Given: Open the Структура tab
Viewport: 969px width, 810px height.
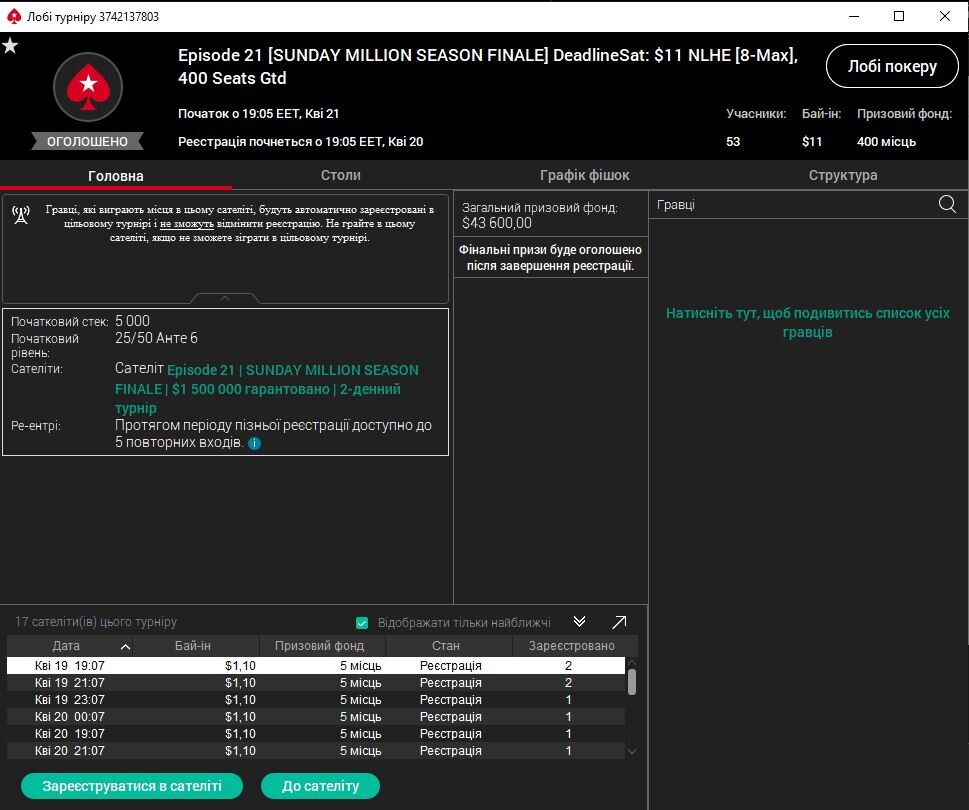Looking at the screenshot, I should click(x=843, y=175).
